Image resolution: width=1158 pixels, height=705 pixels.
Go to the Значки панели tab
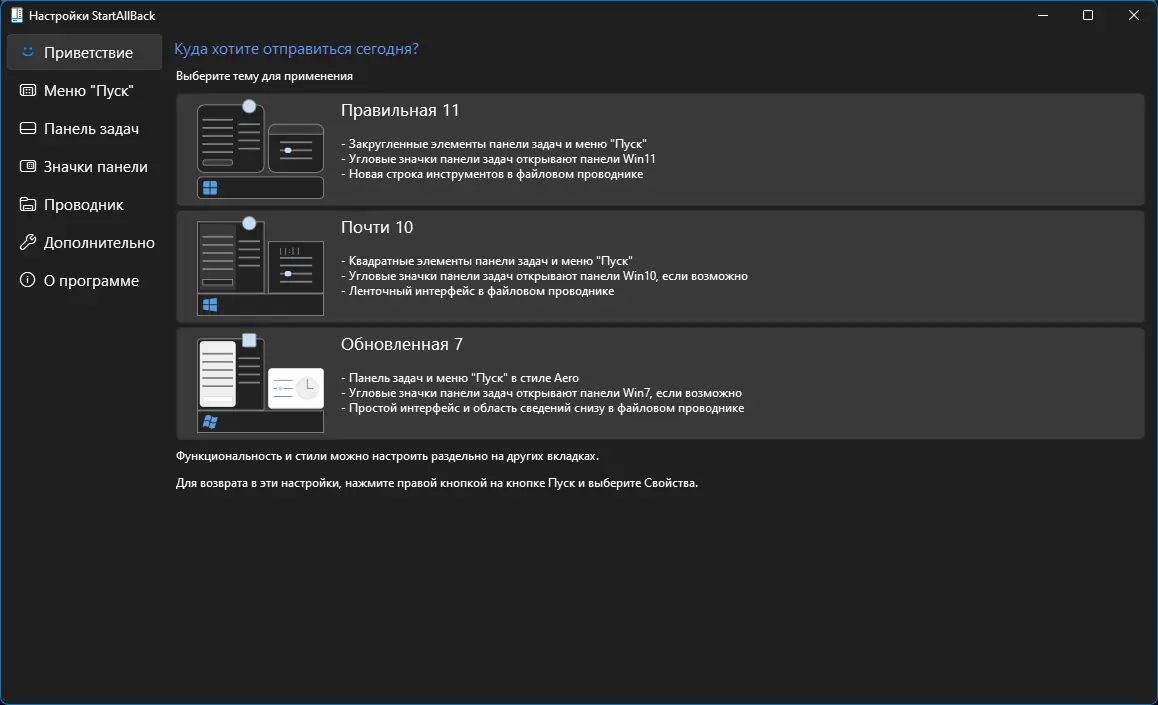[x=84, y=166]
